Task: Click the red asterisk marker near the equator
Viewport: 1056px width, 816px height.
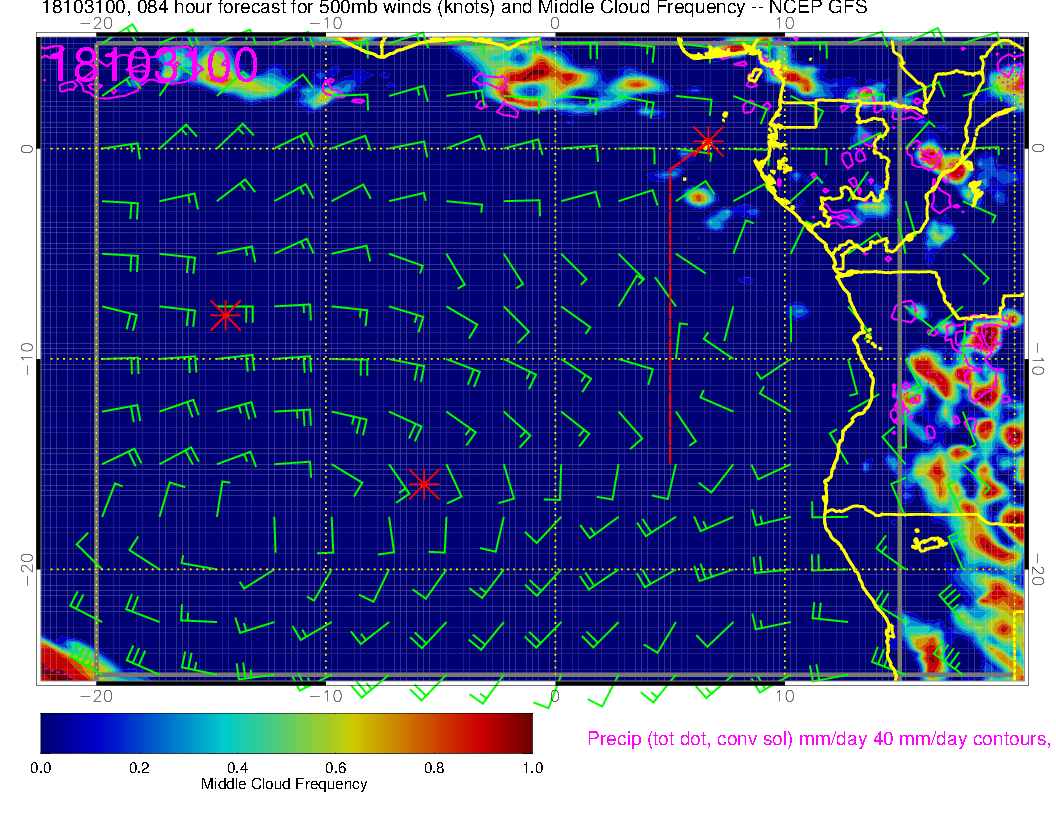Action: click(x=708, y=139)
